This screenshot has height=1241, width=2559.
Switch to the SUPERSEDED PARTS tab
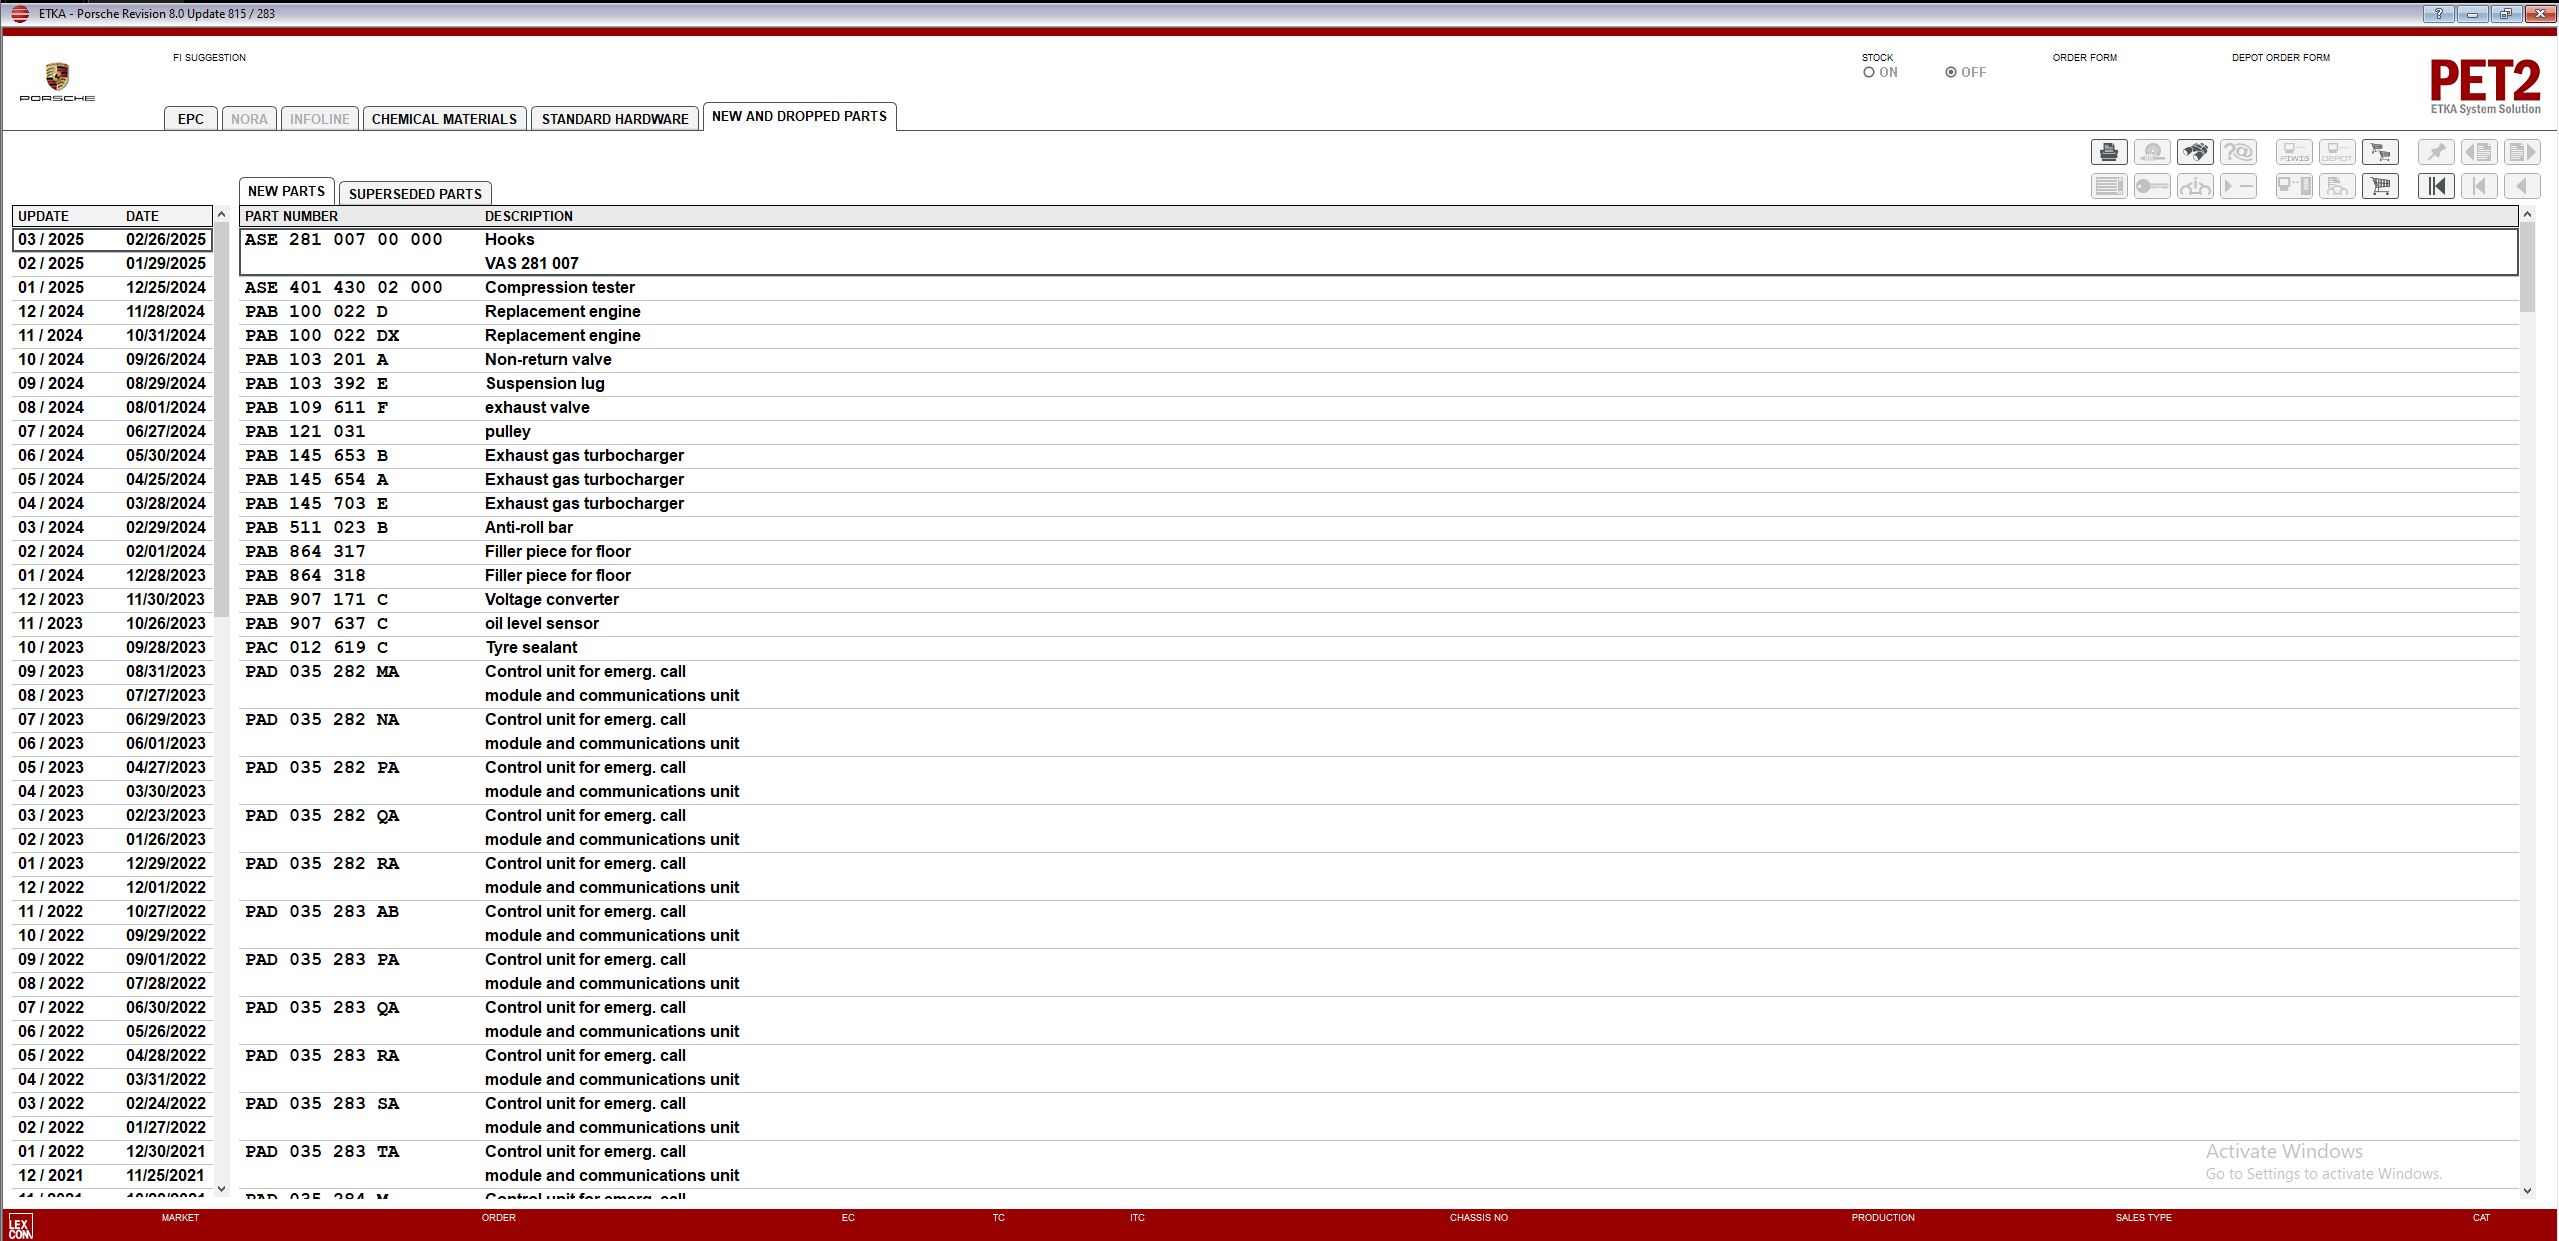pyautogui.click(x=414, y=192)
